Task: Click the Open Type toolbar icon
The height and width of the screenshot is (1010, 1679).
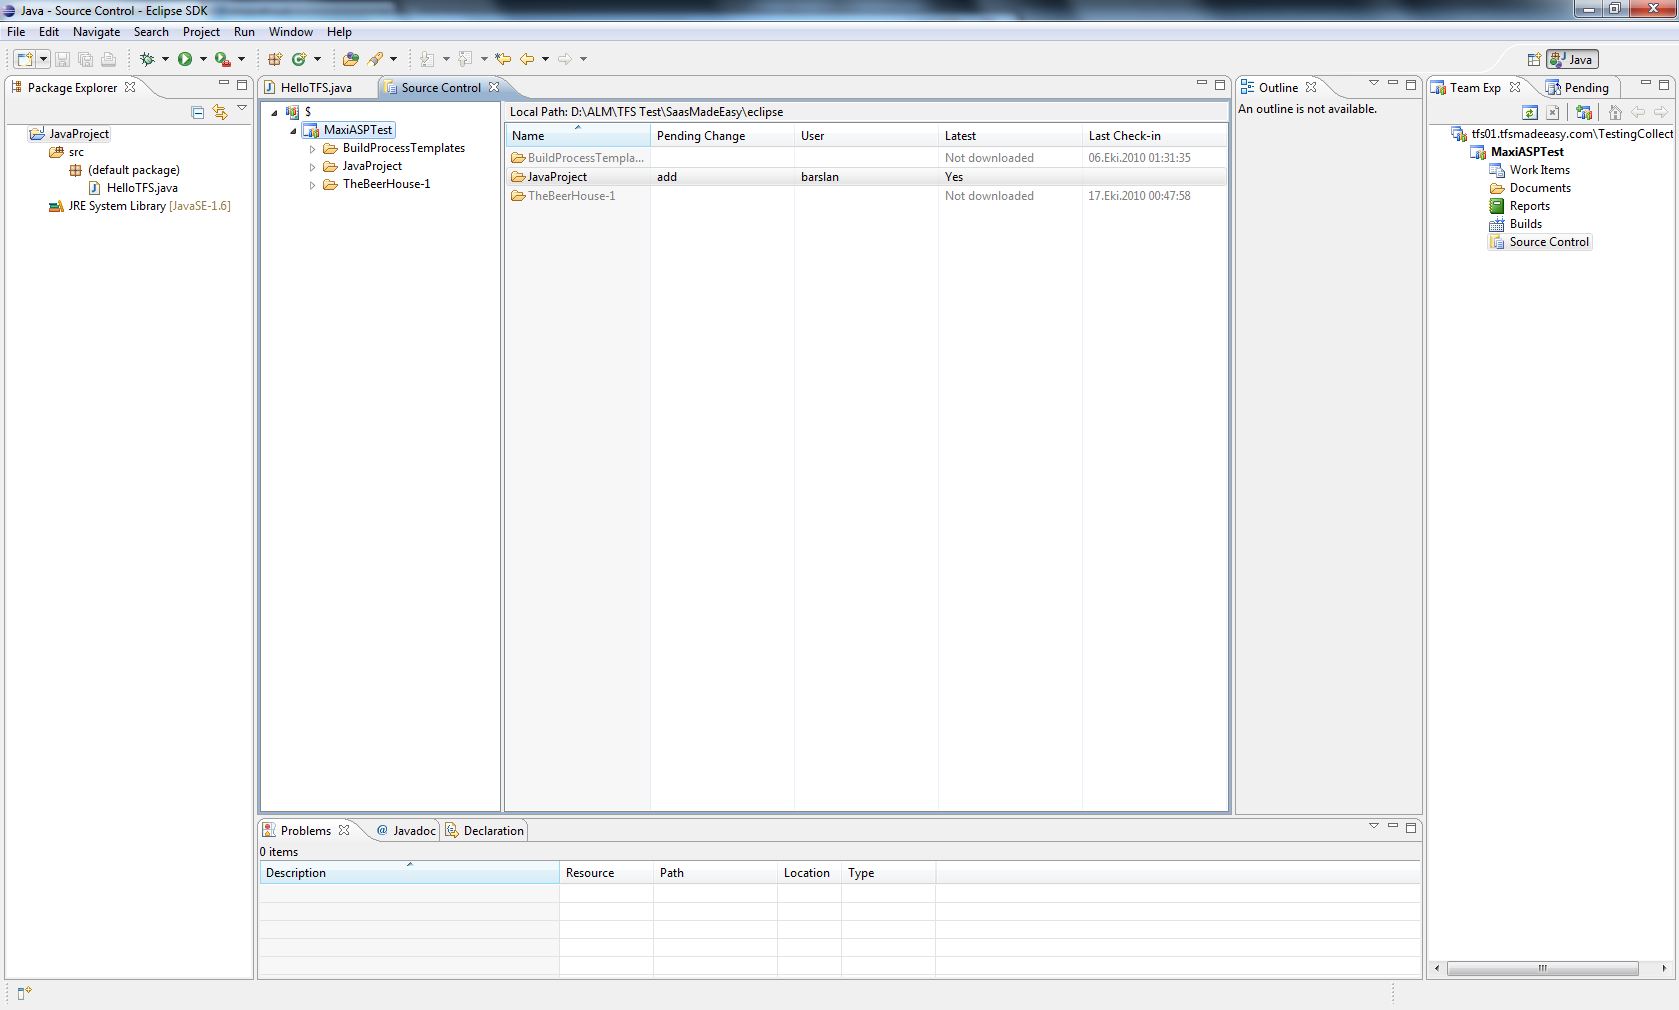Action: click(x=350, y=59)
